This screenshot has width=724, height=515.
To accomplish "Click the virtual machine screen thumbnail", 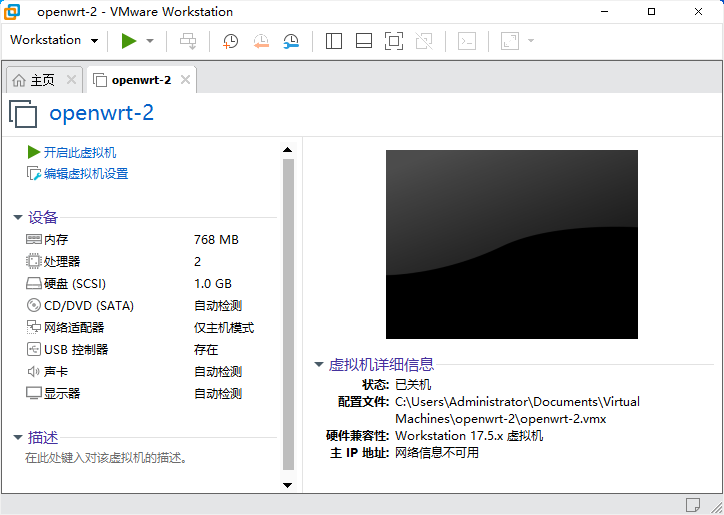I will [x=512, y=244].
